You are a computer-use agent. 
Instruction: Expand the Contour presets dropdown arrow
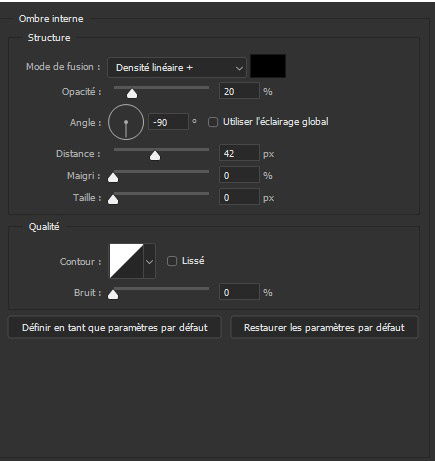149,261
